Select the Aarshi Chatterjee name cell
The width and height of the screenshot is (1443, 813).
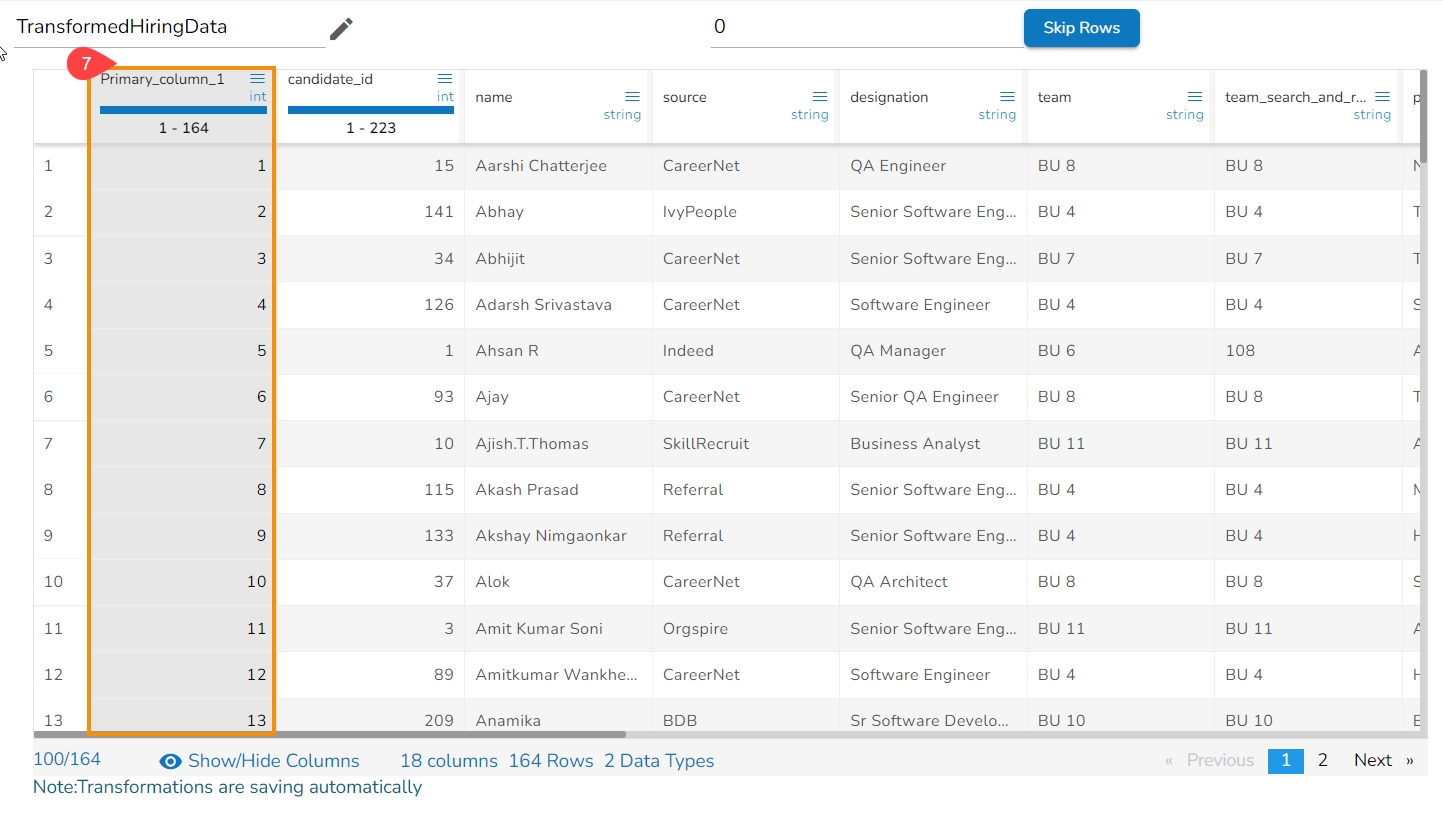point(541,166)
